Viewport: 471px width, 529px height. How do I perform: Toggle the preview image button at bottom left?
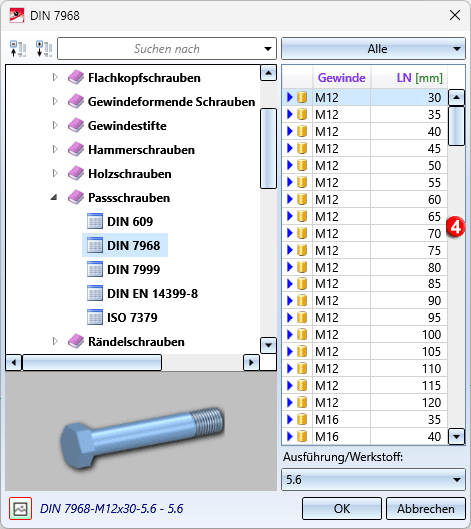(21, 508)
